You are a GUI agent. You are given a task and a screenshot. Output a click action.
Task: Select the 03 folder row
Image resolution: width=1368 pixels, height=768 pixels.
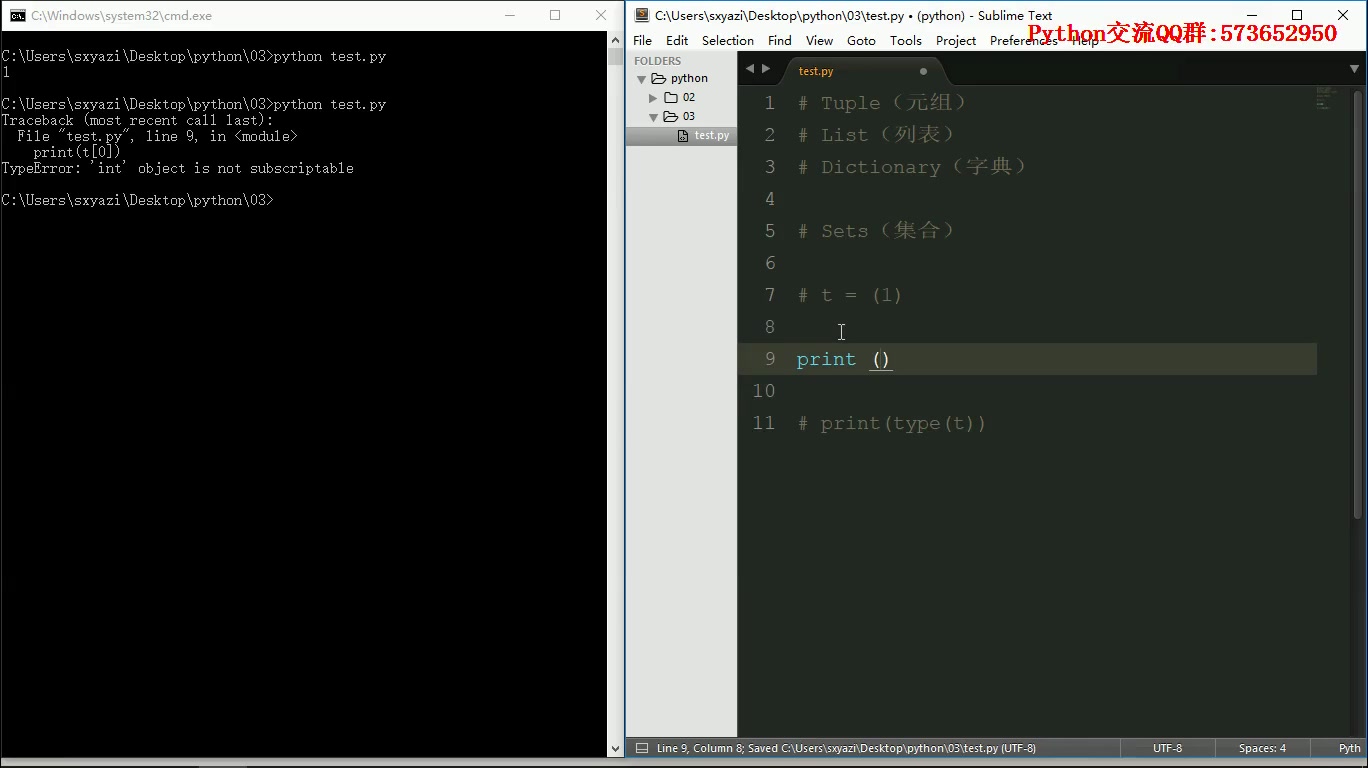point(681,116)
